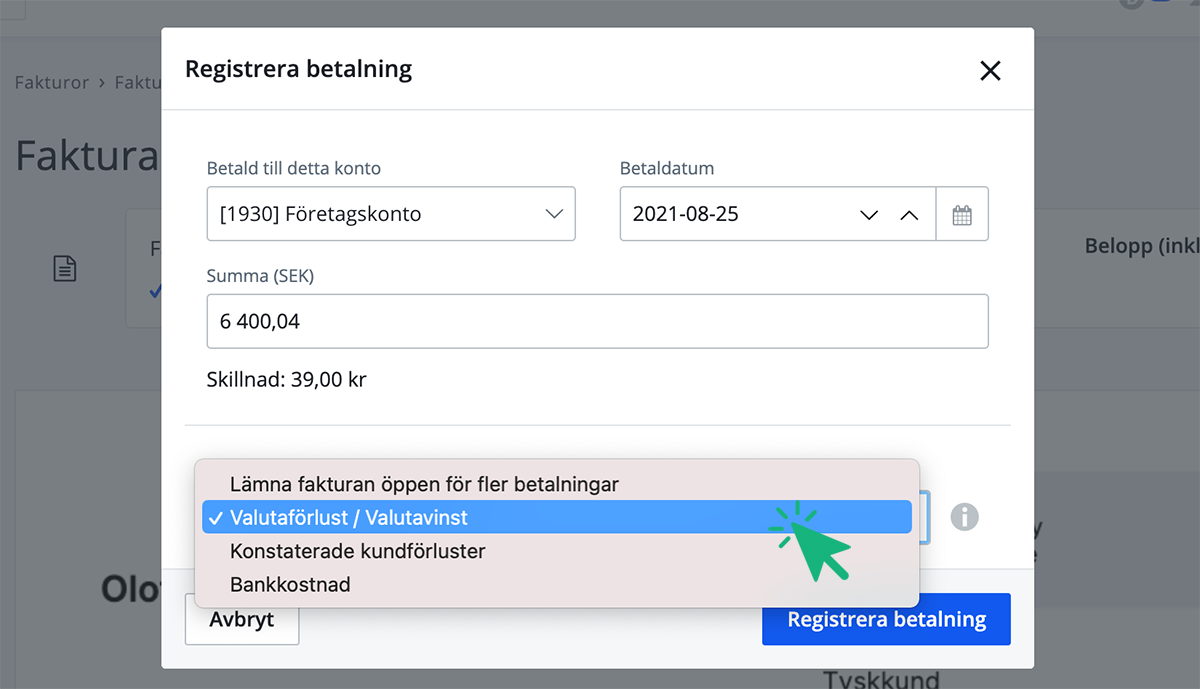Viewport: 1200px width, 689px height.
Task: Click the X to close Registrera betalning
Action: click(x=990, y=70)
